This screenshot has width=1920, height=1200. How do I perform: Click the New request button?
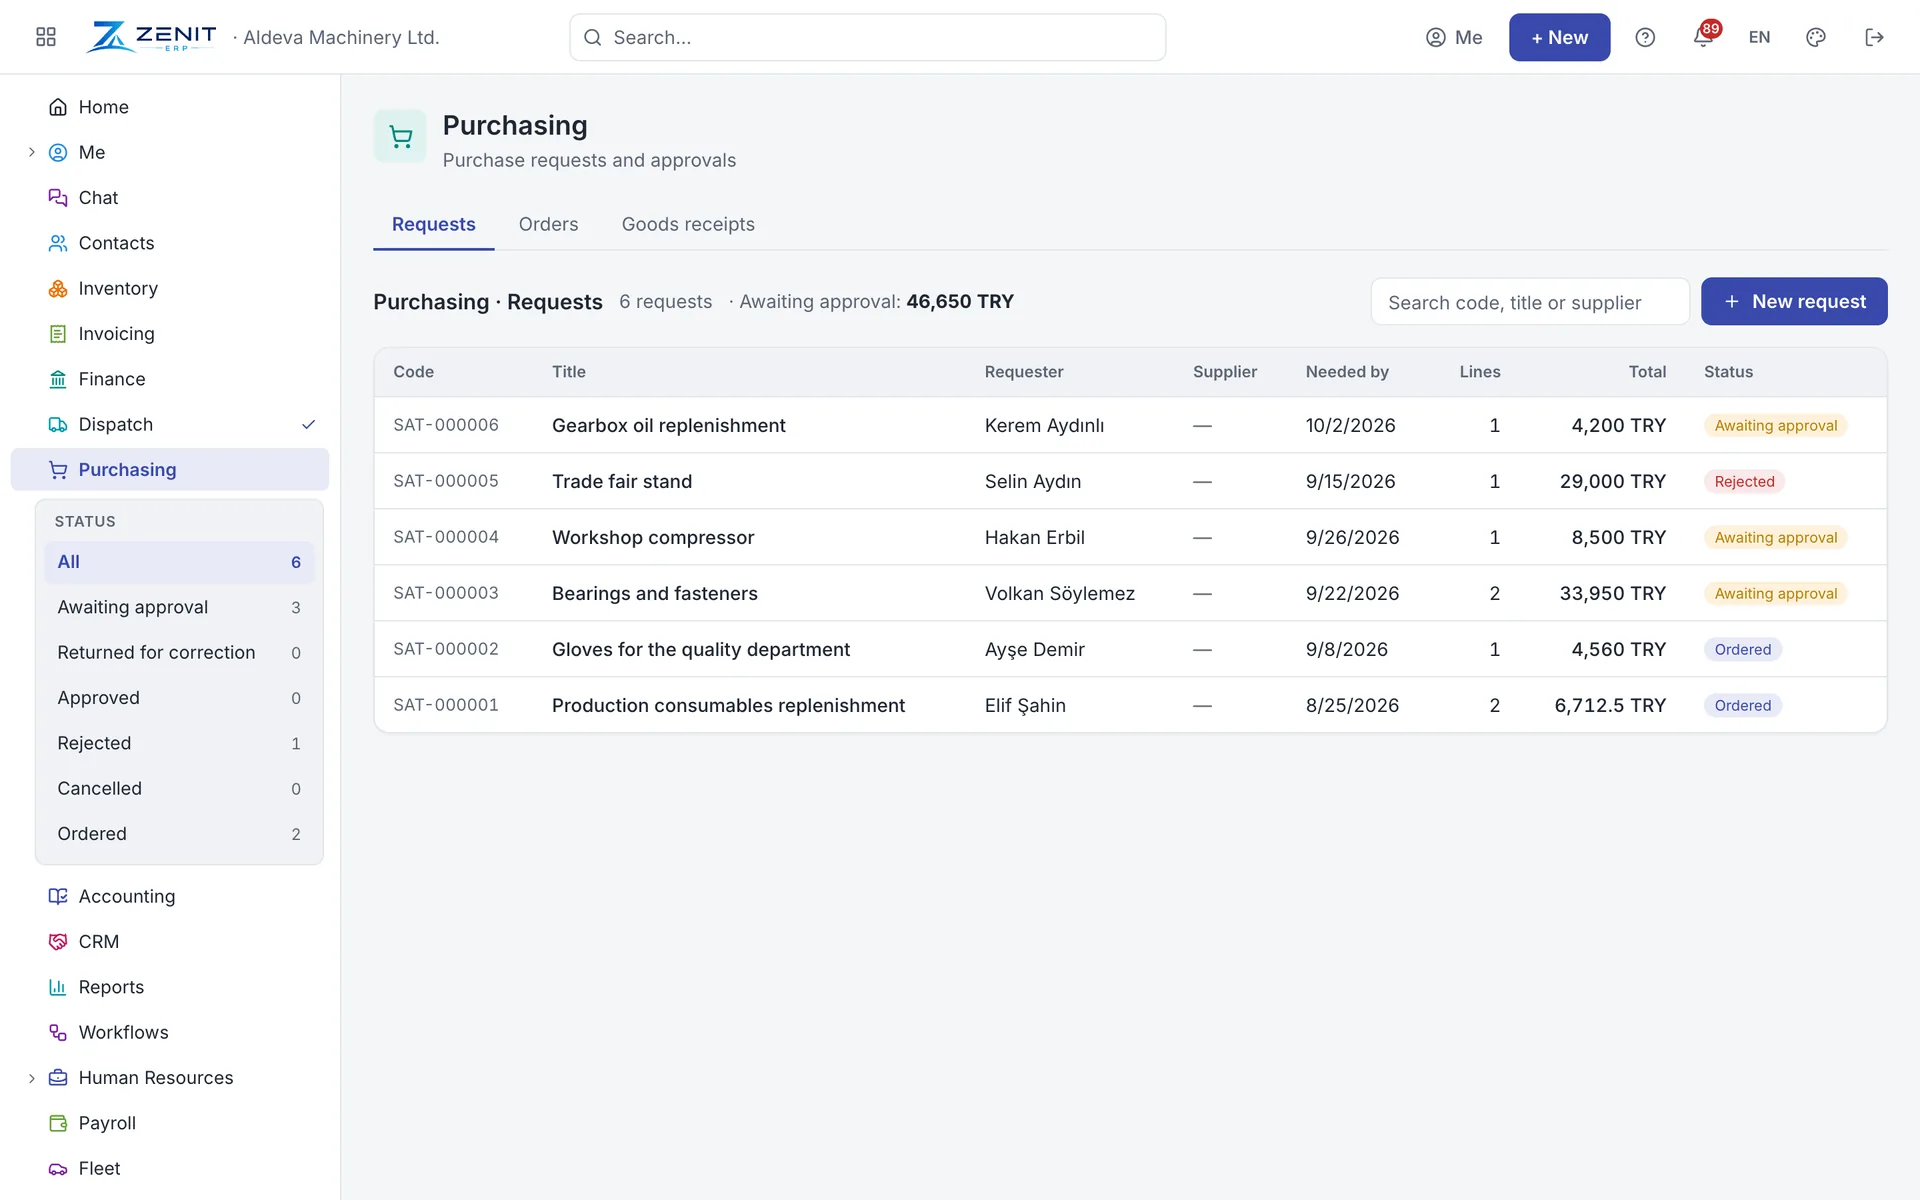point(1794,301)
